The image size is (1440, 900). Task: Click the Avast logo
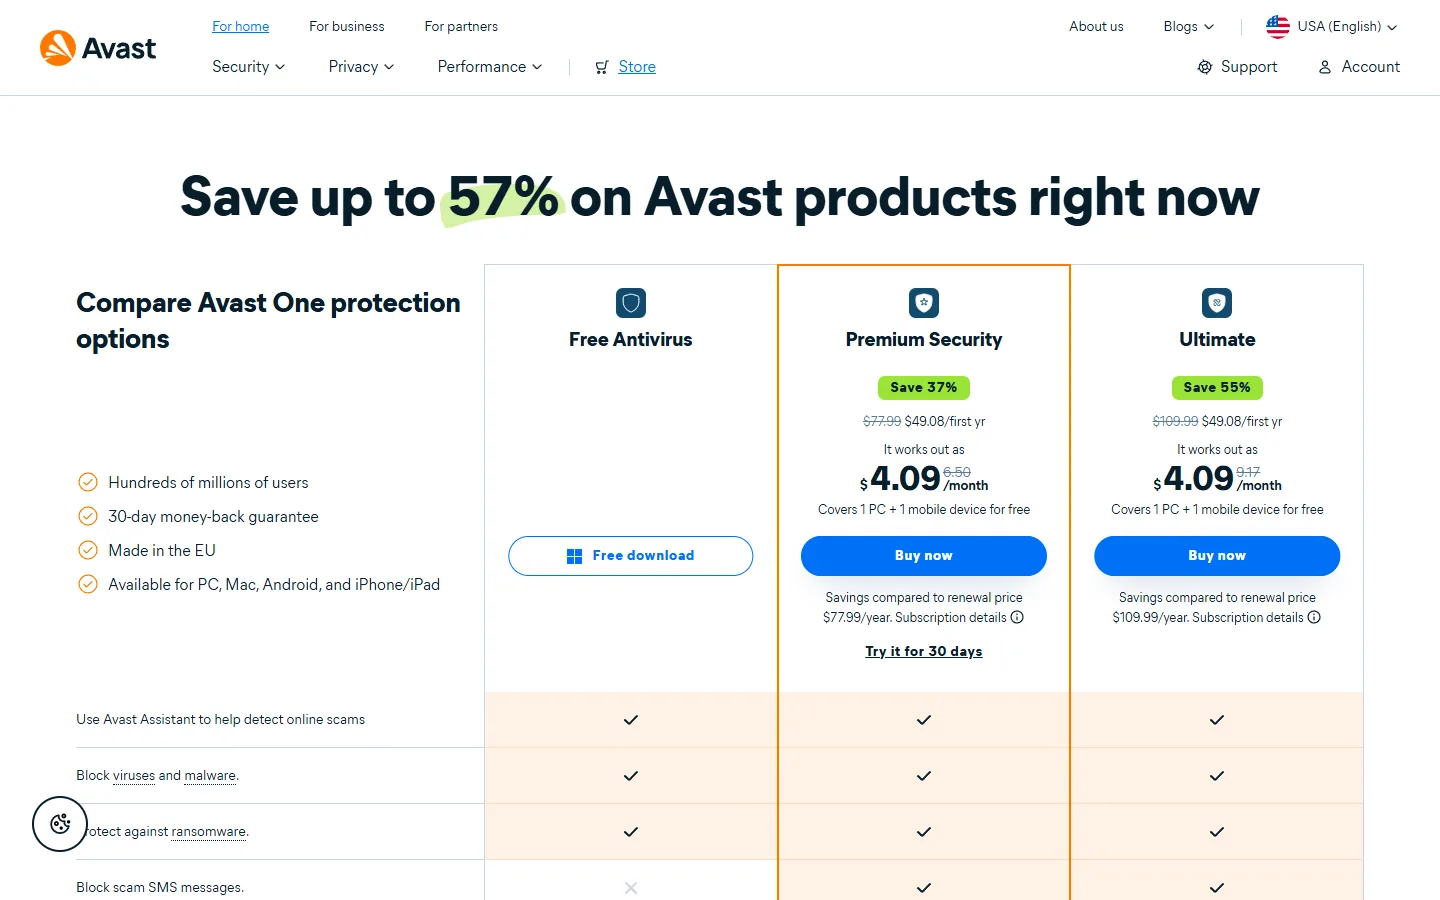98,48
